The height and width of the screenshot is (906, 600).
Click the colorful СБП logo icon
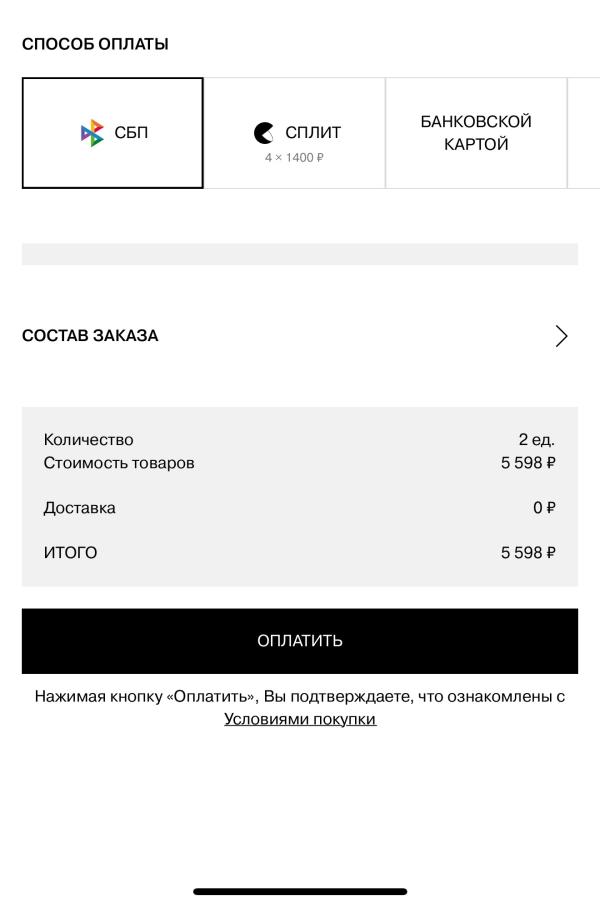point(92,133)
